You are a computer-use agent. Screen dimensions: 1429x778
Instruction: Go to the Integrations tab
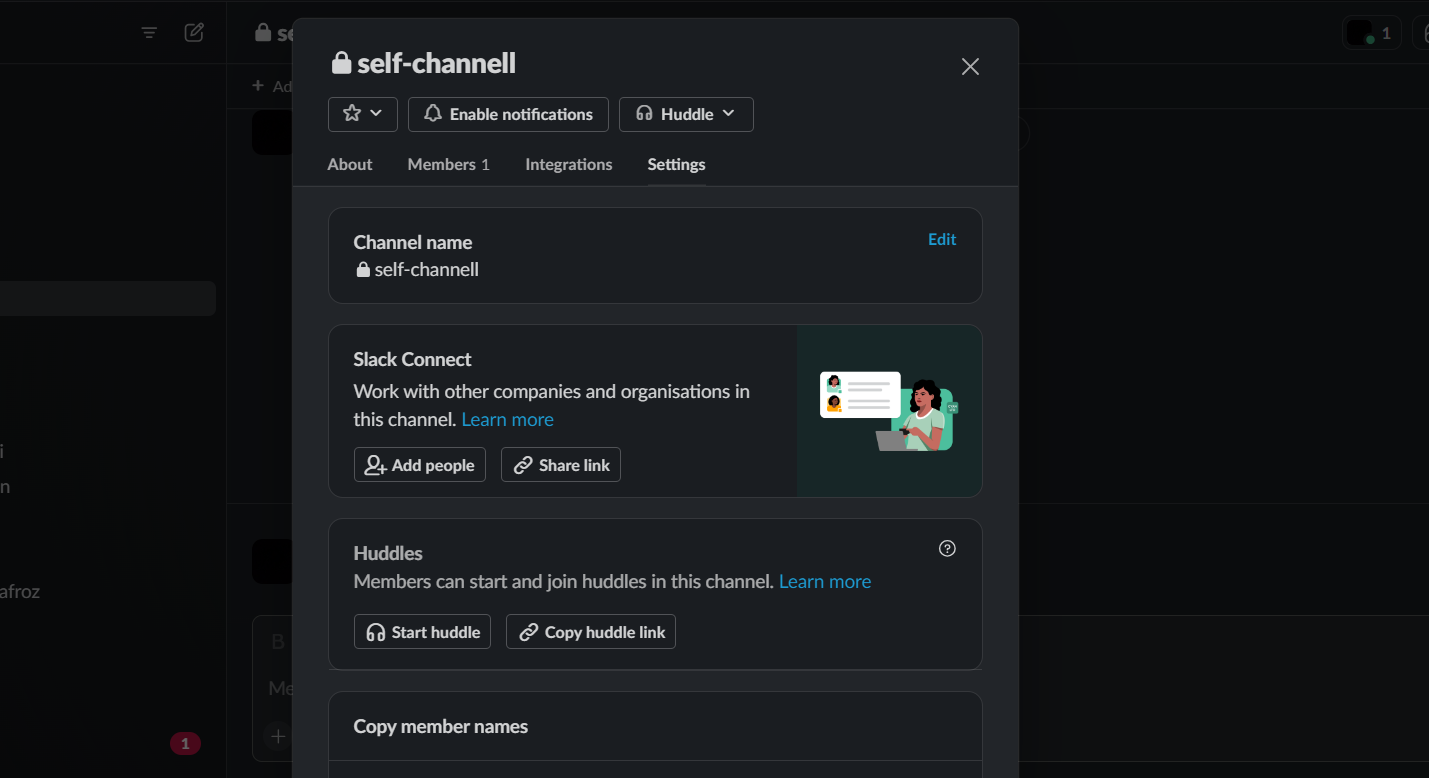tap(569, 164)
